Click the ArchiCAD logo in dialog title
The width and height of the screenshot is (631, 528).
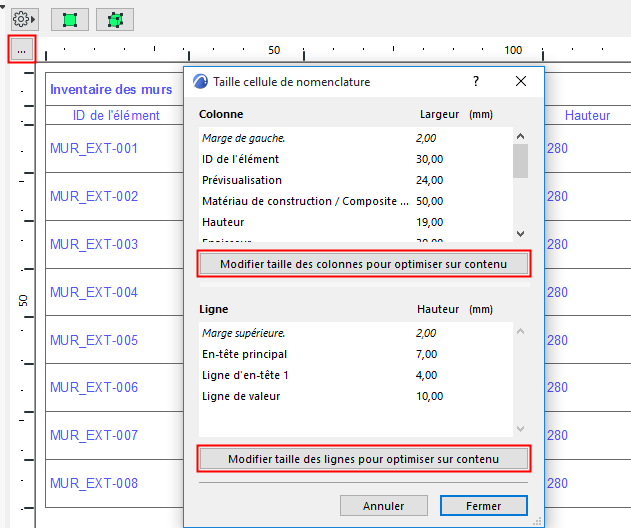point(200,82)
